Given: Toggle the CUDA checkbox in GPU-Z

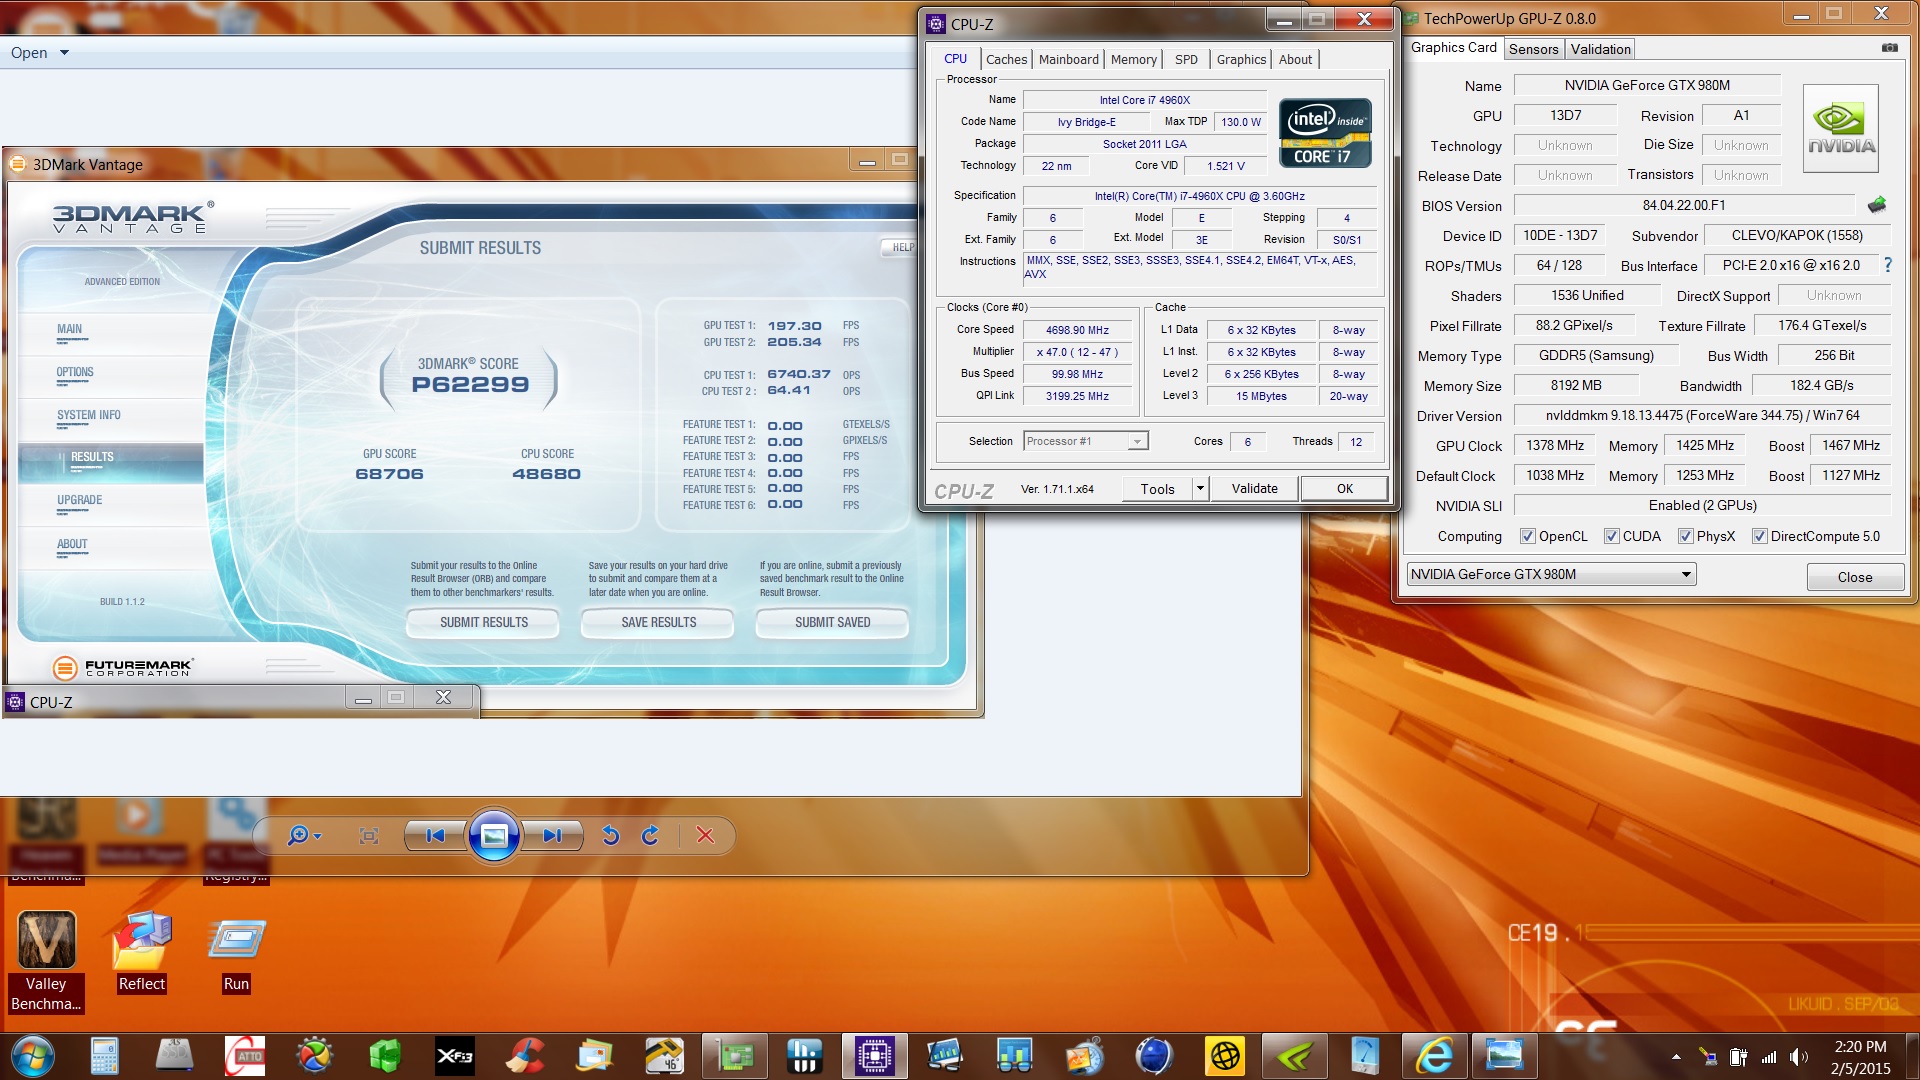Looking at the screenshot, I should pyautogui.click(x=1611, y=536).
